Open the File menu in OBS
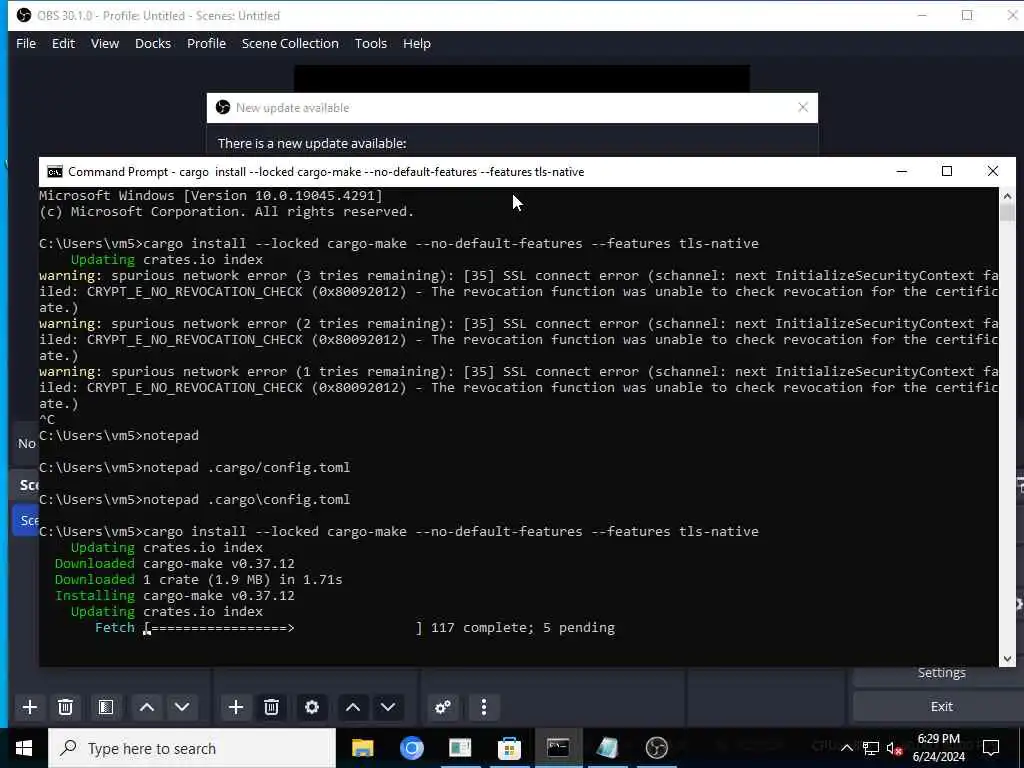1024x768 pixels. (x=26, y=43)
